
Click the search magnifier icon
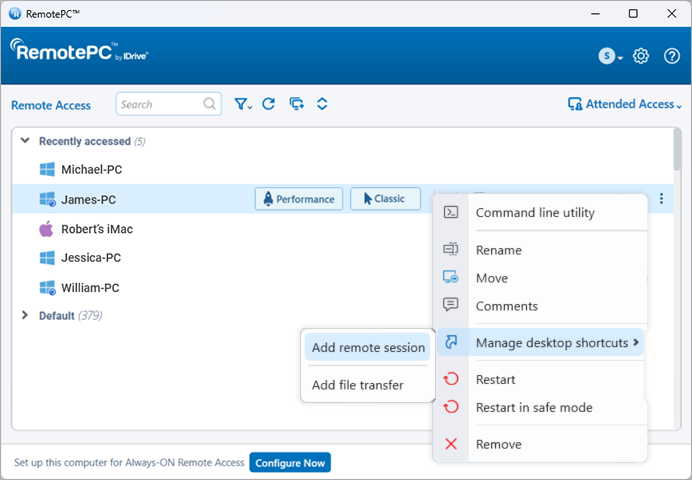pos(210,104)
